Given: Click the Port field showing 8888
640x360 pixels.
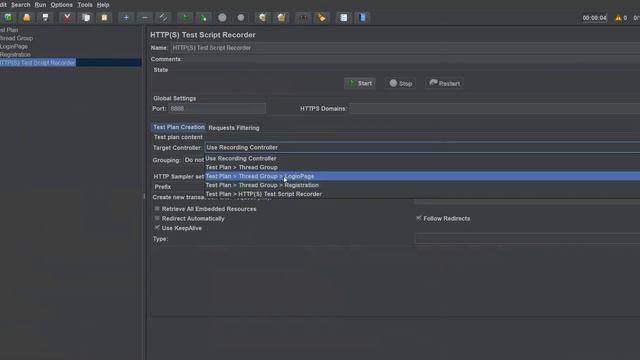Looking at the screenshot, I should point(217,109).
